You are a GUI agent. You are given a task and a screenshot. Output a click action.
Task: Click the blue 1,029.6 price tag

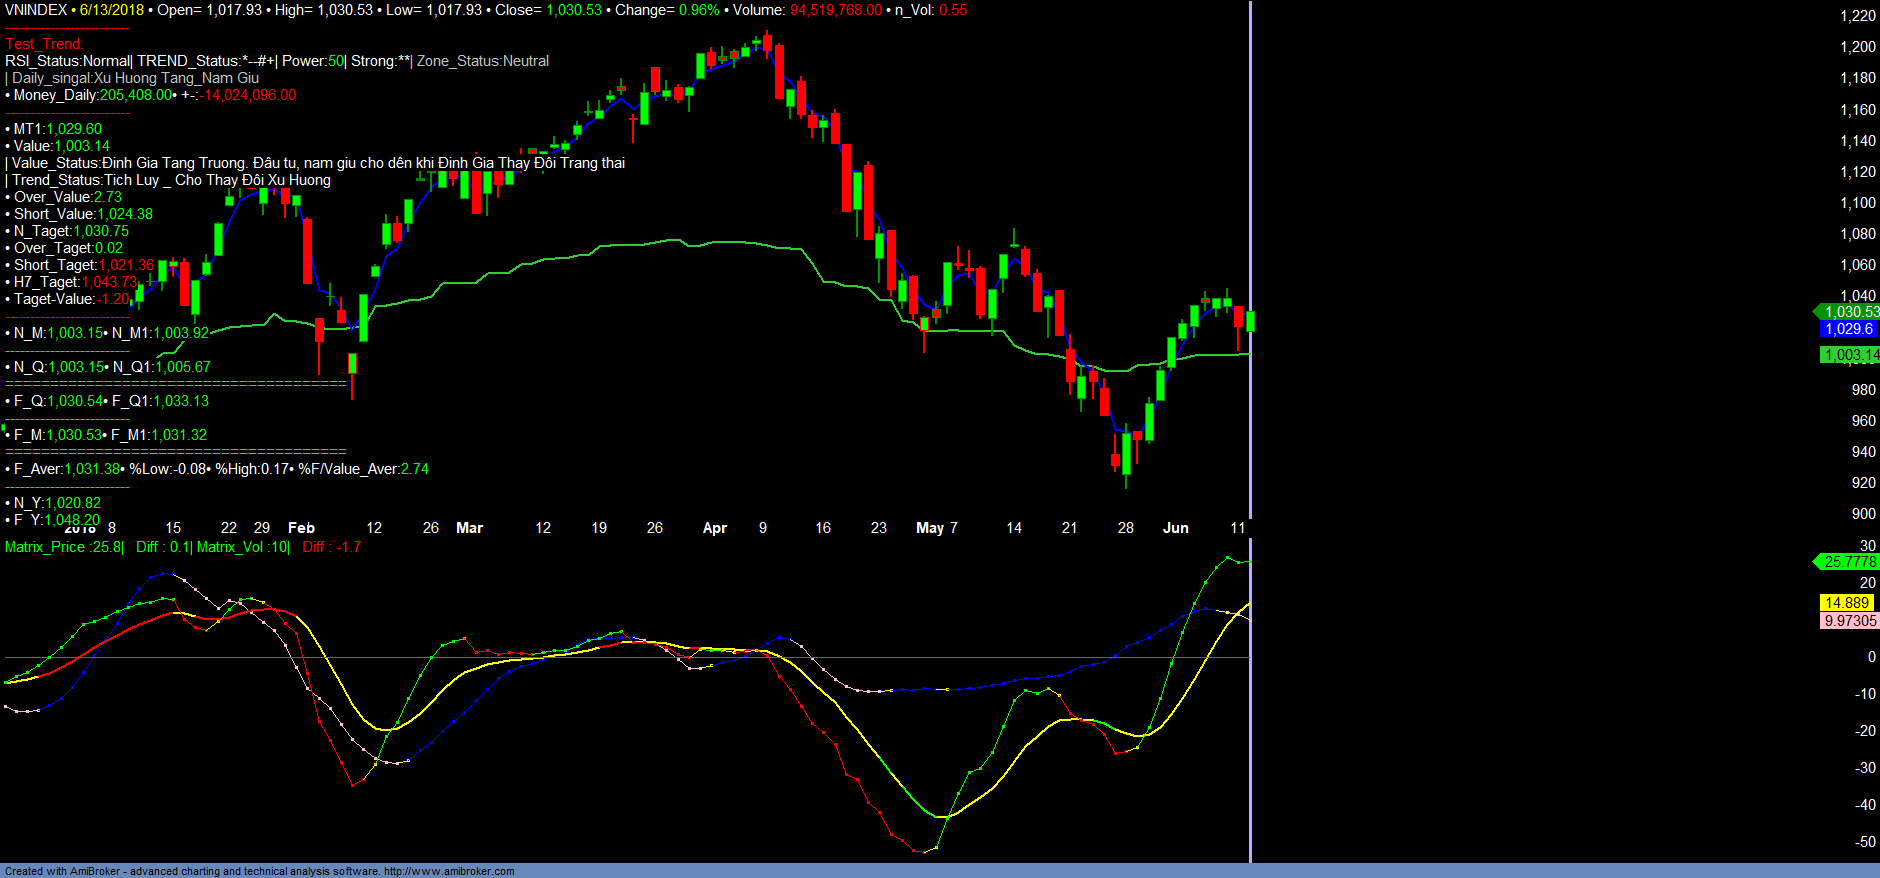(x=1848, y=329)
